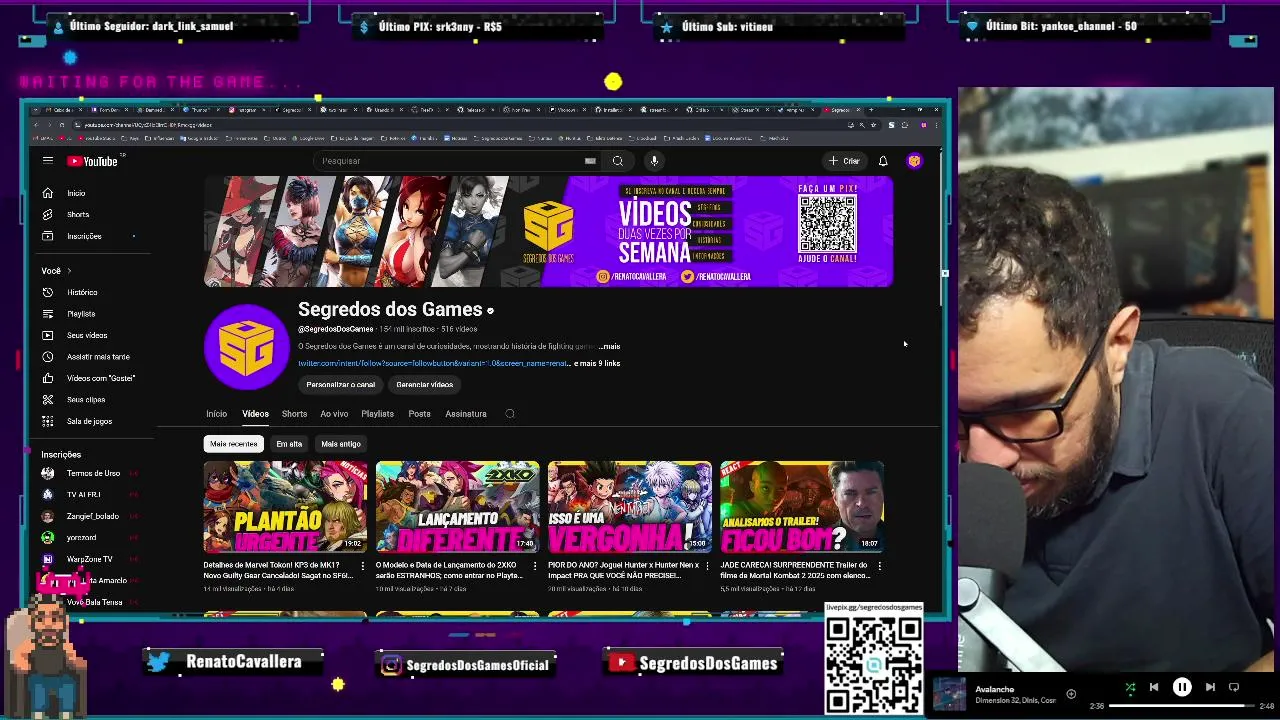The image size is (1280, 720).
Task: Open options menu for 2XKO video
Action: [x=534, y=566]
